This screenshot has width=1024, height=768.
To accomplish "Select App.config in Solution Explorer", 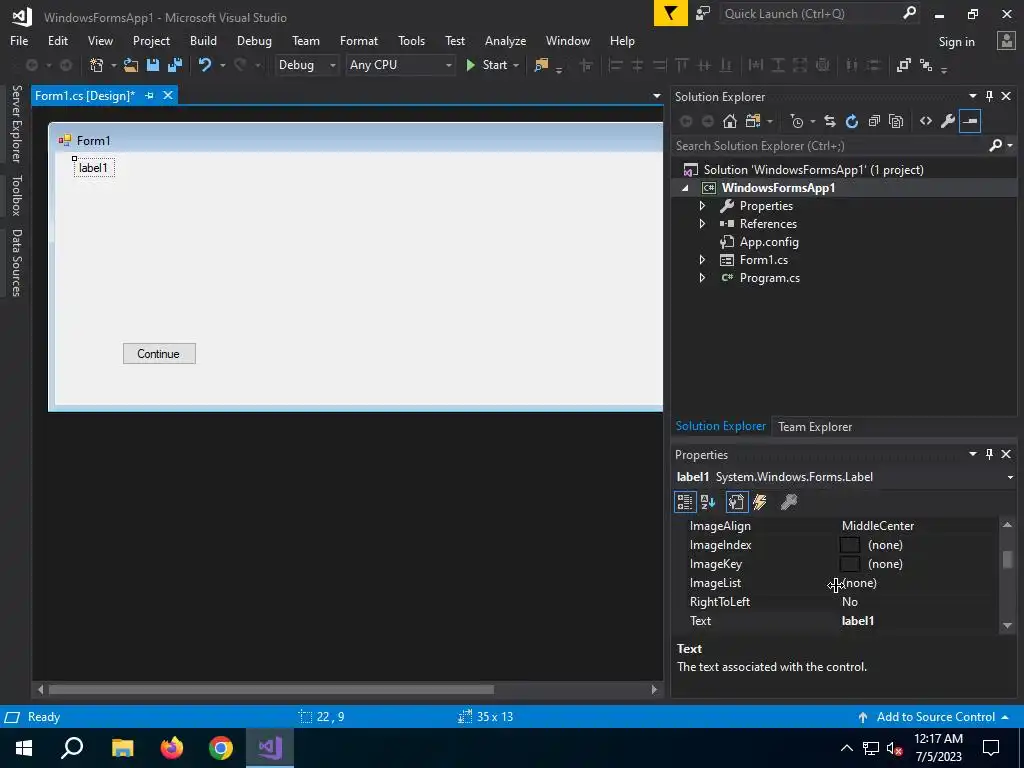I will (x=769, y=242).
